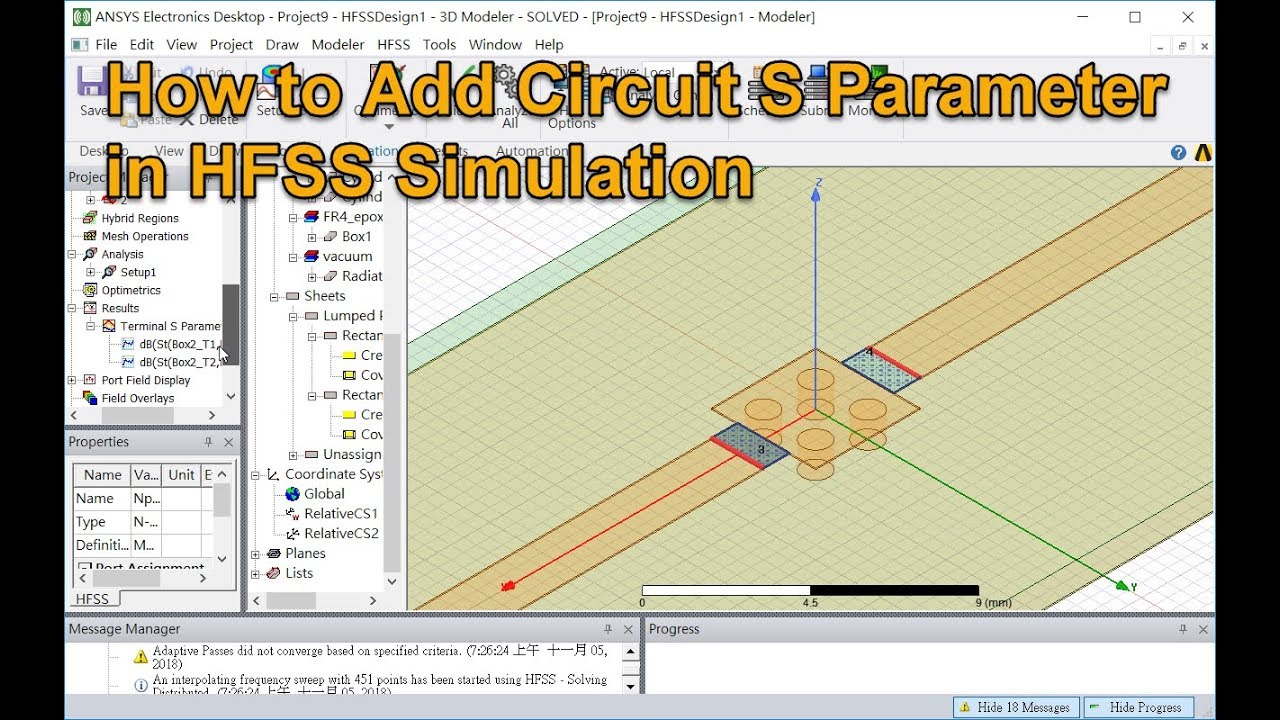The height and width of the screenshot is (720, 1280).
Task: Open the blue help question-mark icon
Action: [1178, 152]
